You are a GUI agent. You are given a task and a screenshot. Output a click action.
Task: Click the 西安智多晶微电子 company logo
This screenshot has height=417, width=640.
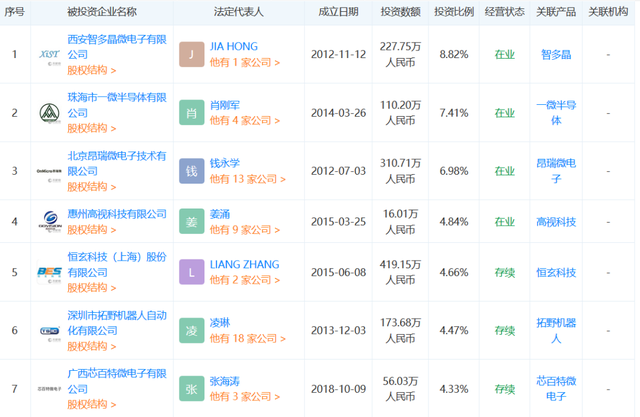(49, 55)
